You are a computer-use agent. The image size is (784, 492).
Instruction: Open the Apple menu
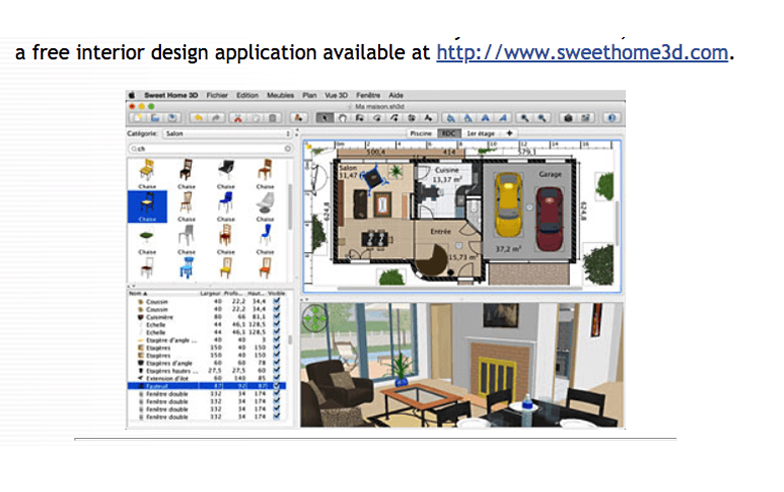(132, 95)
